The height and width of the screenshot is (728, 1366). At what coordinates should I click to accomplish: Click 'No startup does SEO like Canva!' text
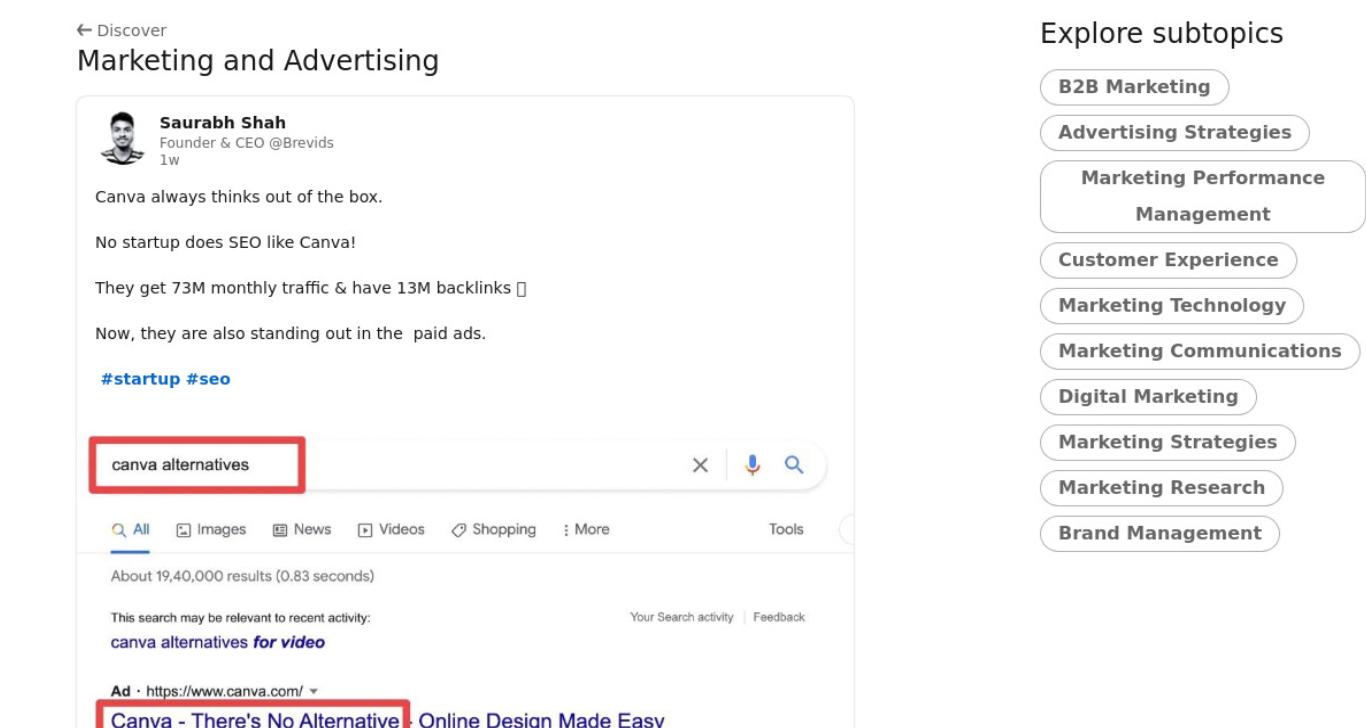[225, 242]
